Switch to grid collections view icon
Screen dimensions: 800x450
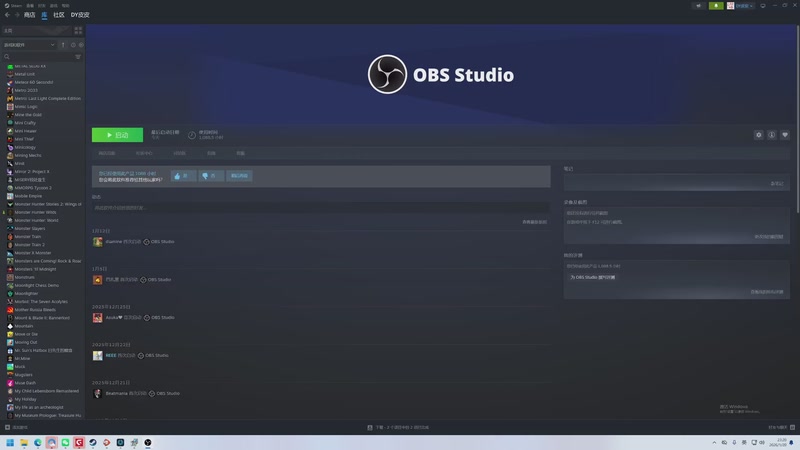tap(78, 31)
